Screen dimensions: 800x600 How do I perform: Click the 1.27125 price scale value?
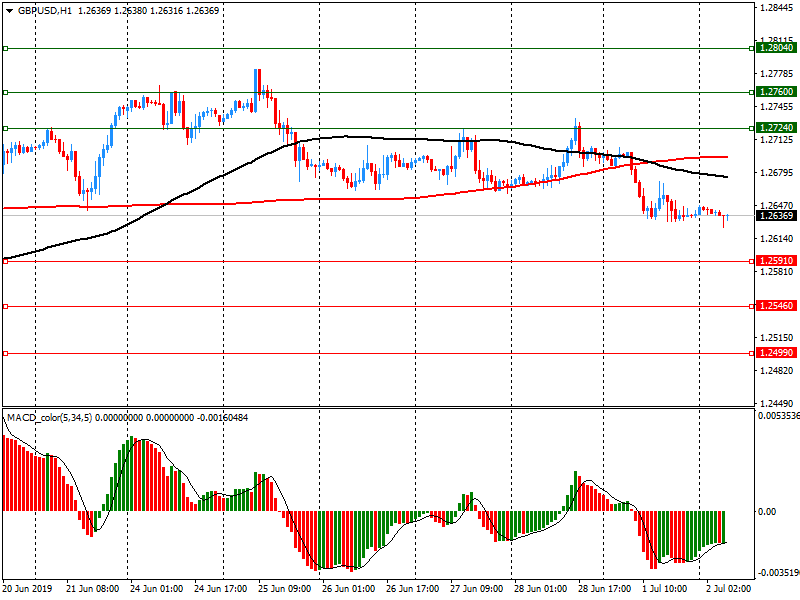[777, 140]
